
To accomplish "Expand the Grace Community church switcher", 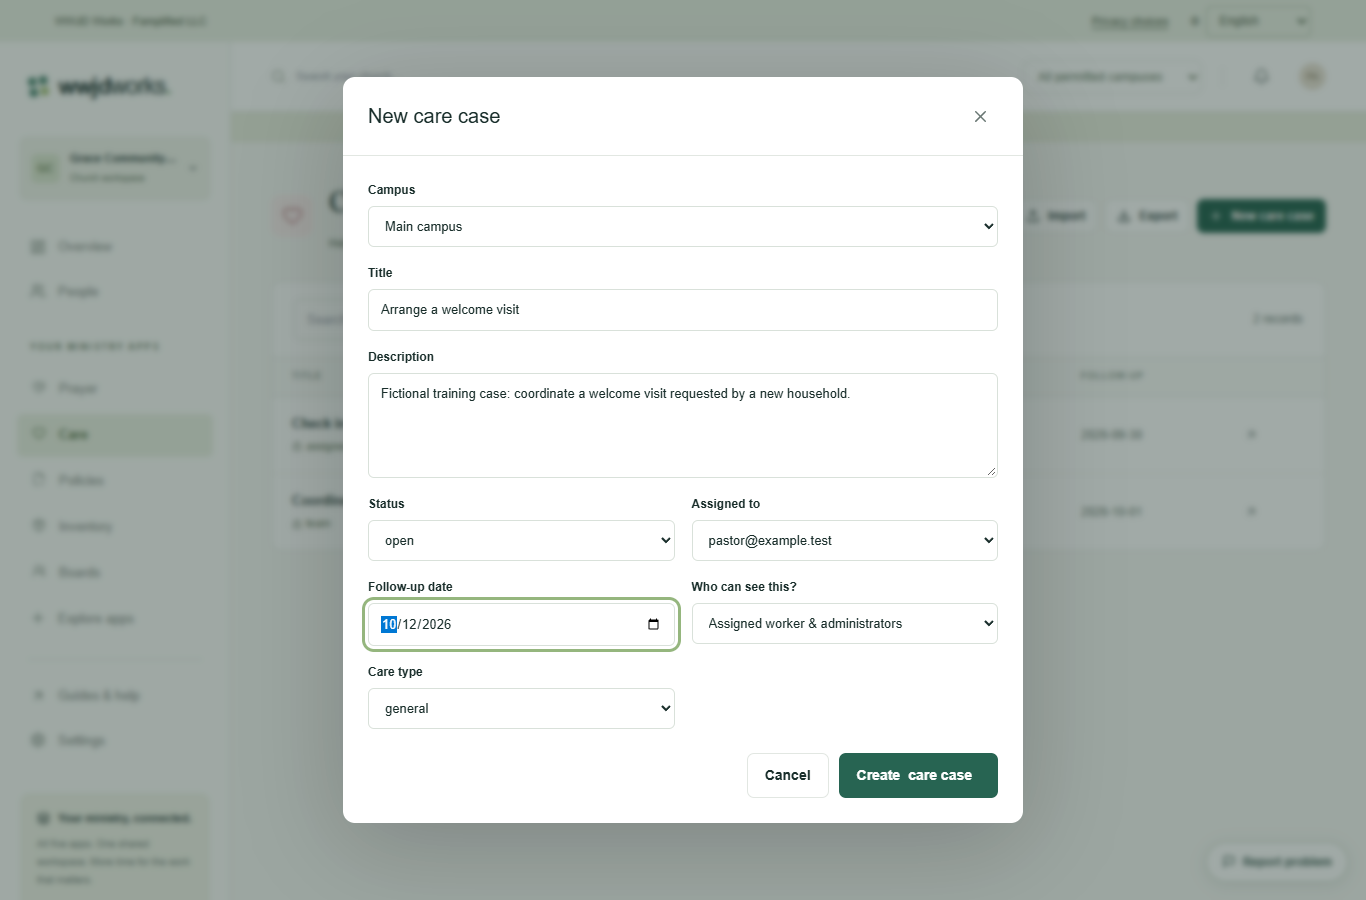I will (115, 168).
